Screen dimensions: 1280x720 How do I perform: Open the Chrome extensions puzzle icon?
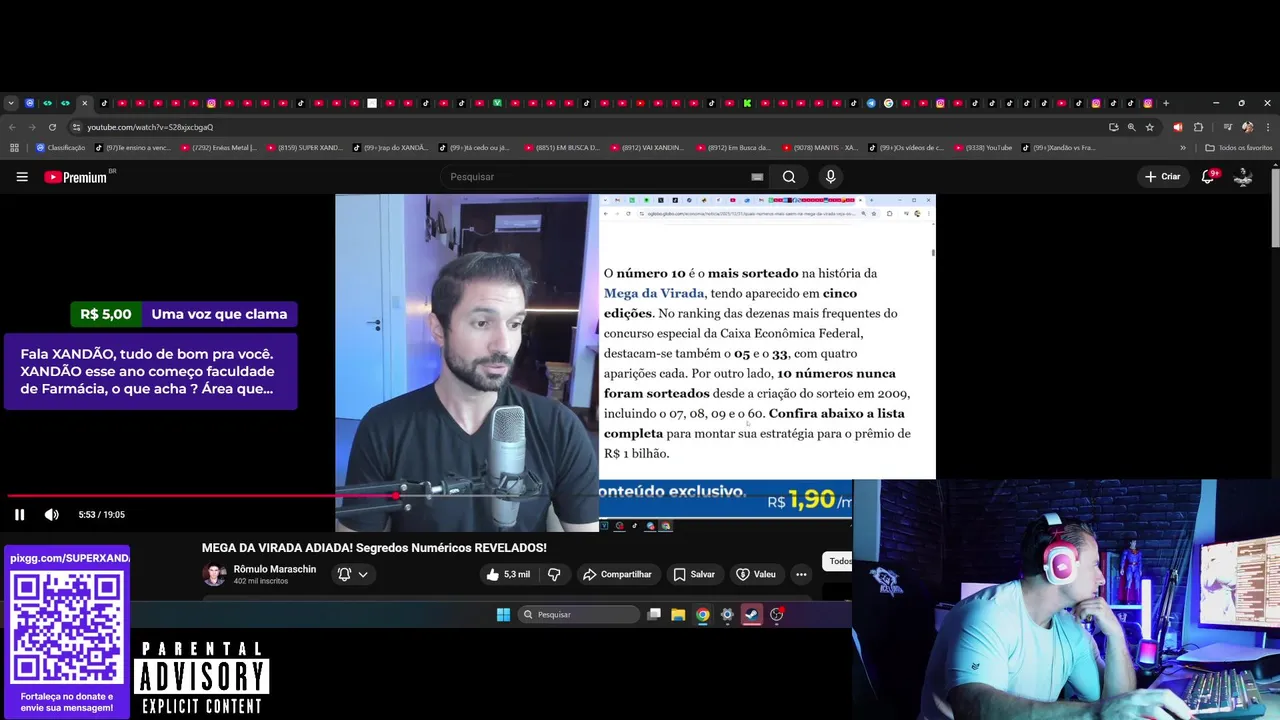tap(1198, 127)
